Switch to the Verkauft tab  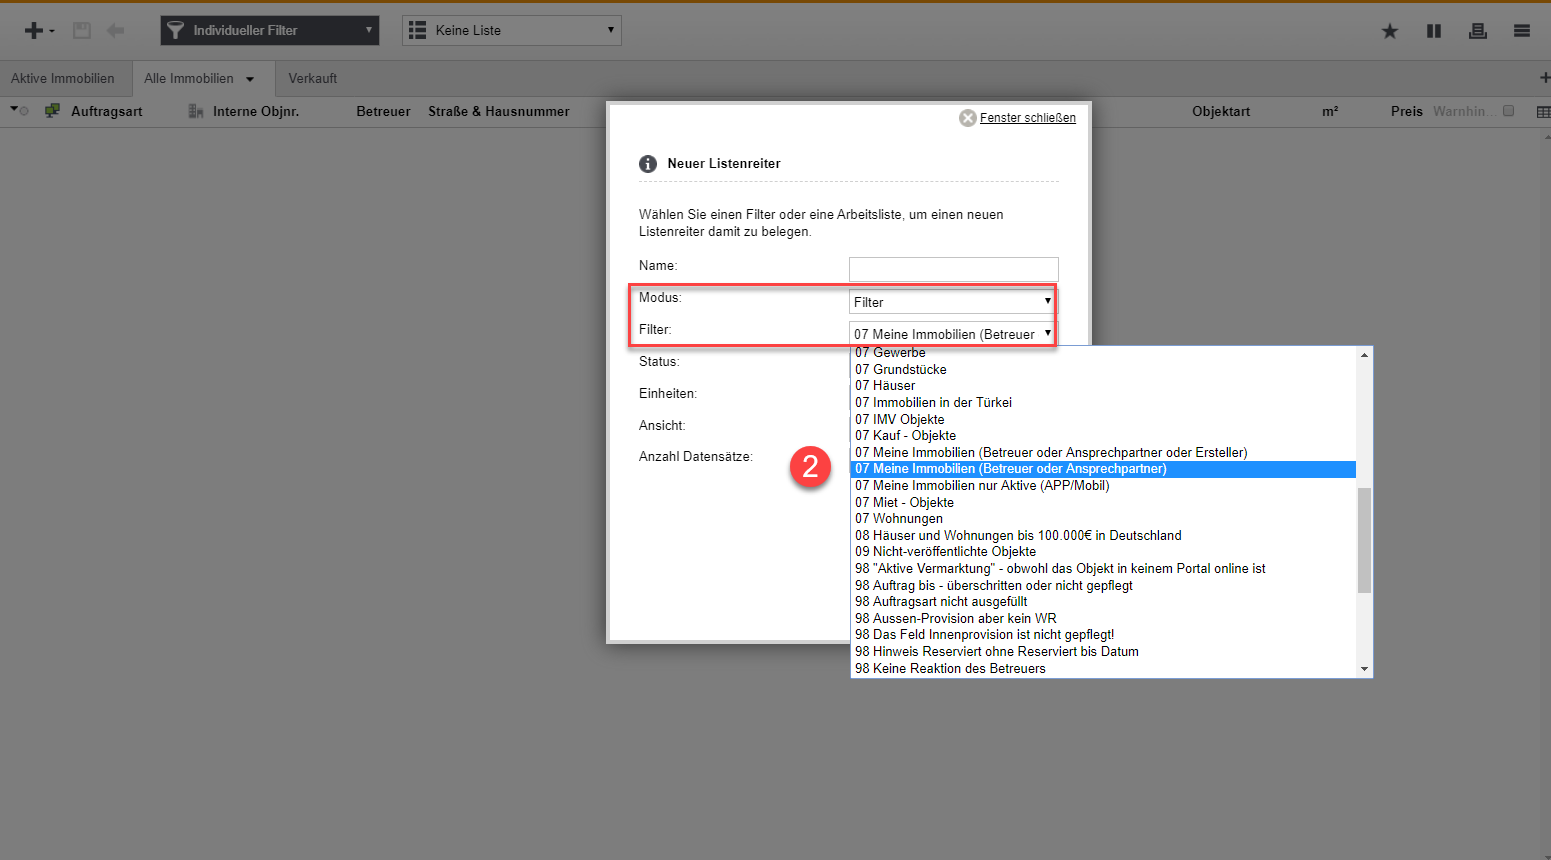(x=313, y=78)
